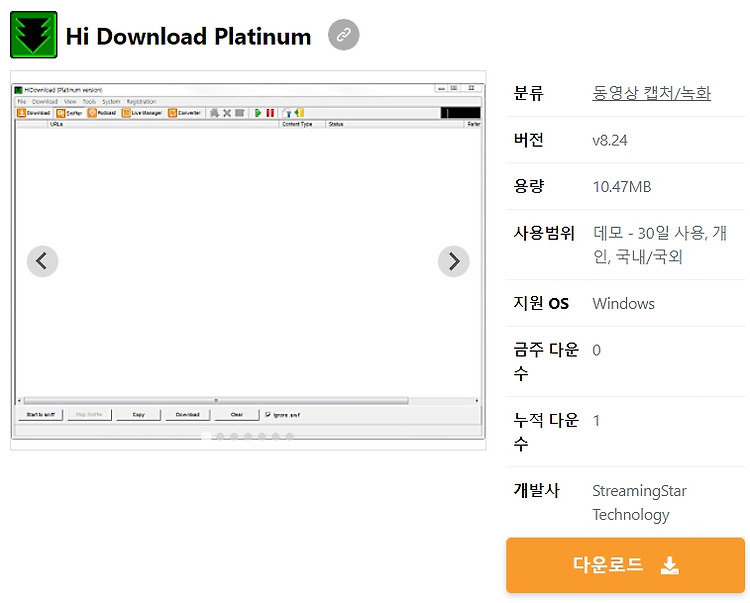
Task: Click Download toolbar icon in HiDownload window
Action: pyautogui.click(x=33, y=113)
